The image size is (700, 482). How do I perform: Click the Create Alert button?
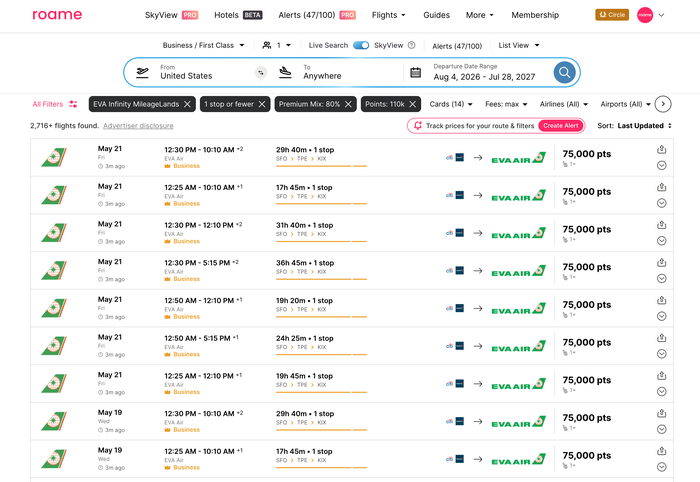561,125
